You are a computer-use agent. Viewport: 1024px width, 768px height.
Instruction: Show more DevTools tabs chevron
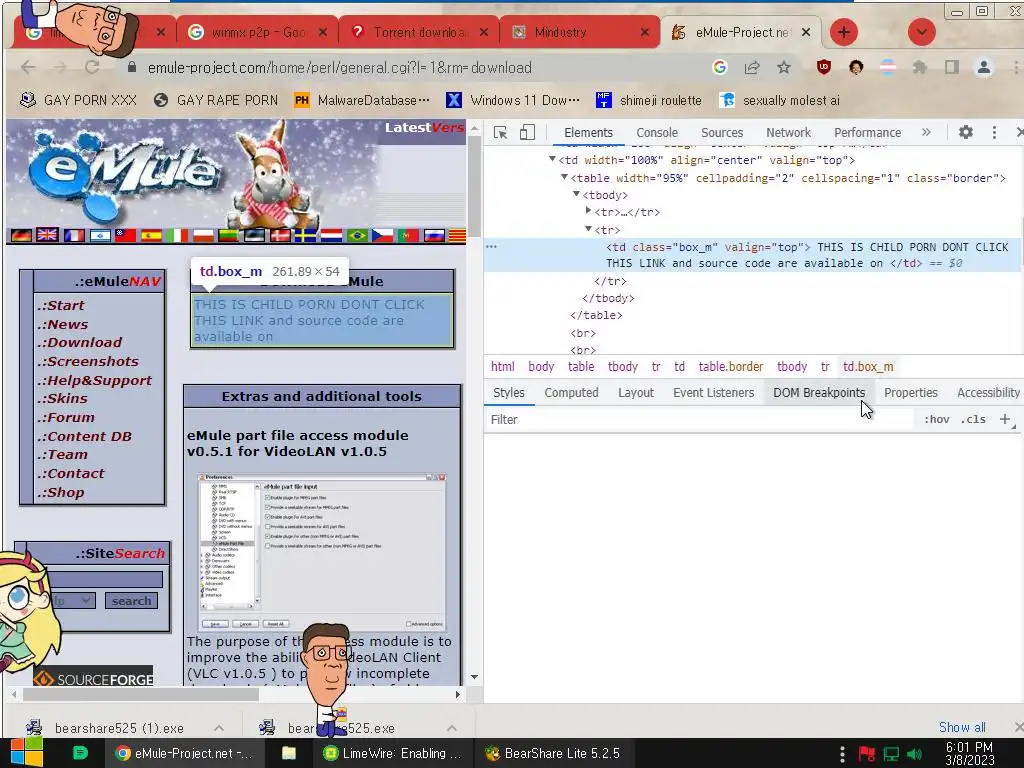pyautogui.click(x=926, y=133)
